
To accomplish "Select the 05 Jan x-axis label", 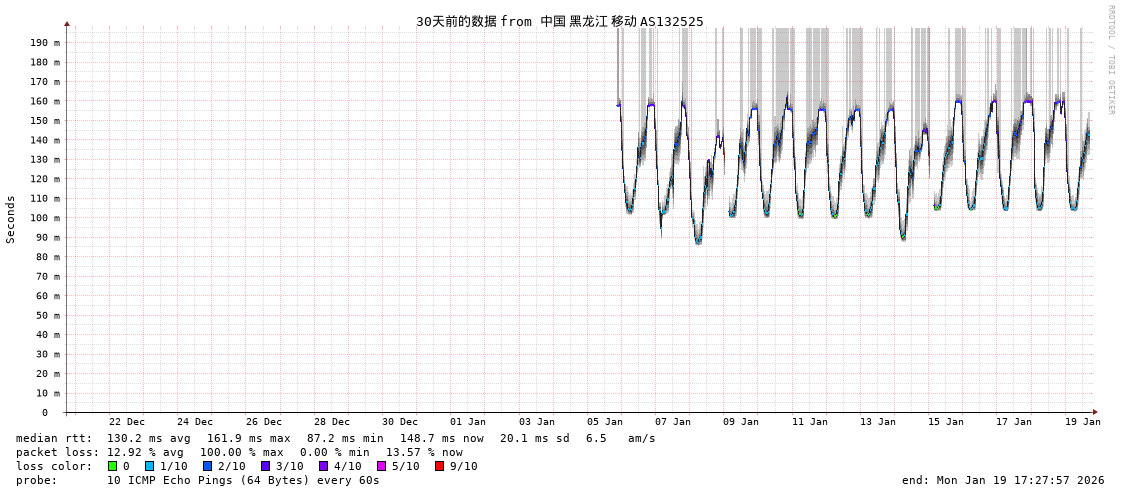I will pos(604,422).
